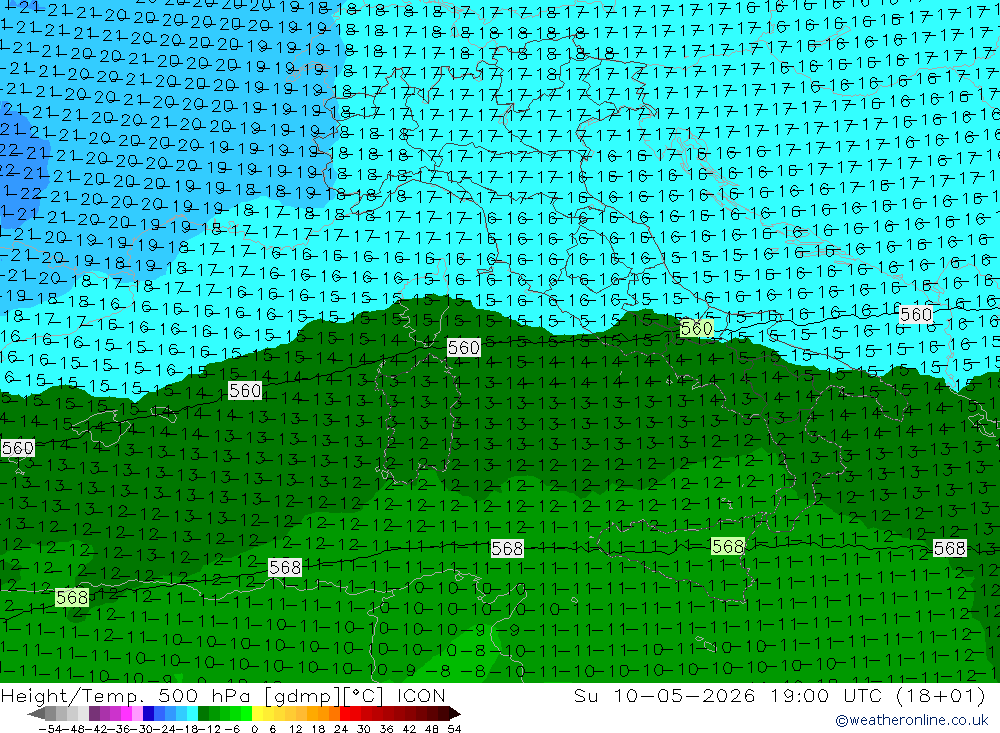This screenshot has width=1000, height=733.
Task: Click the gray left arrow of color scale
Action: [36, 713]
